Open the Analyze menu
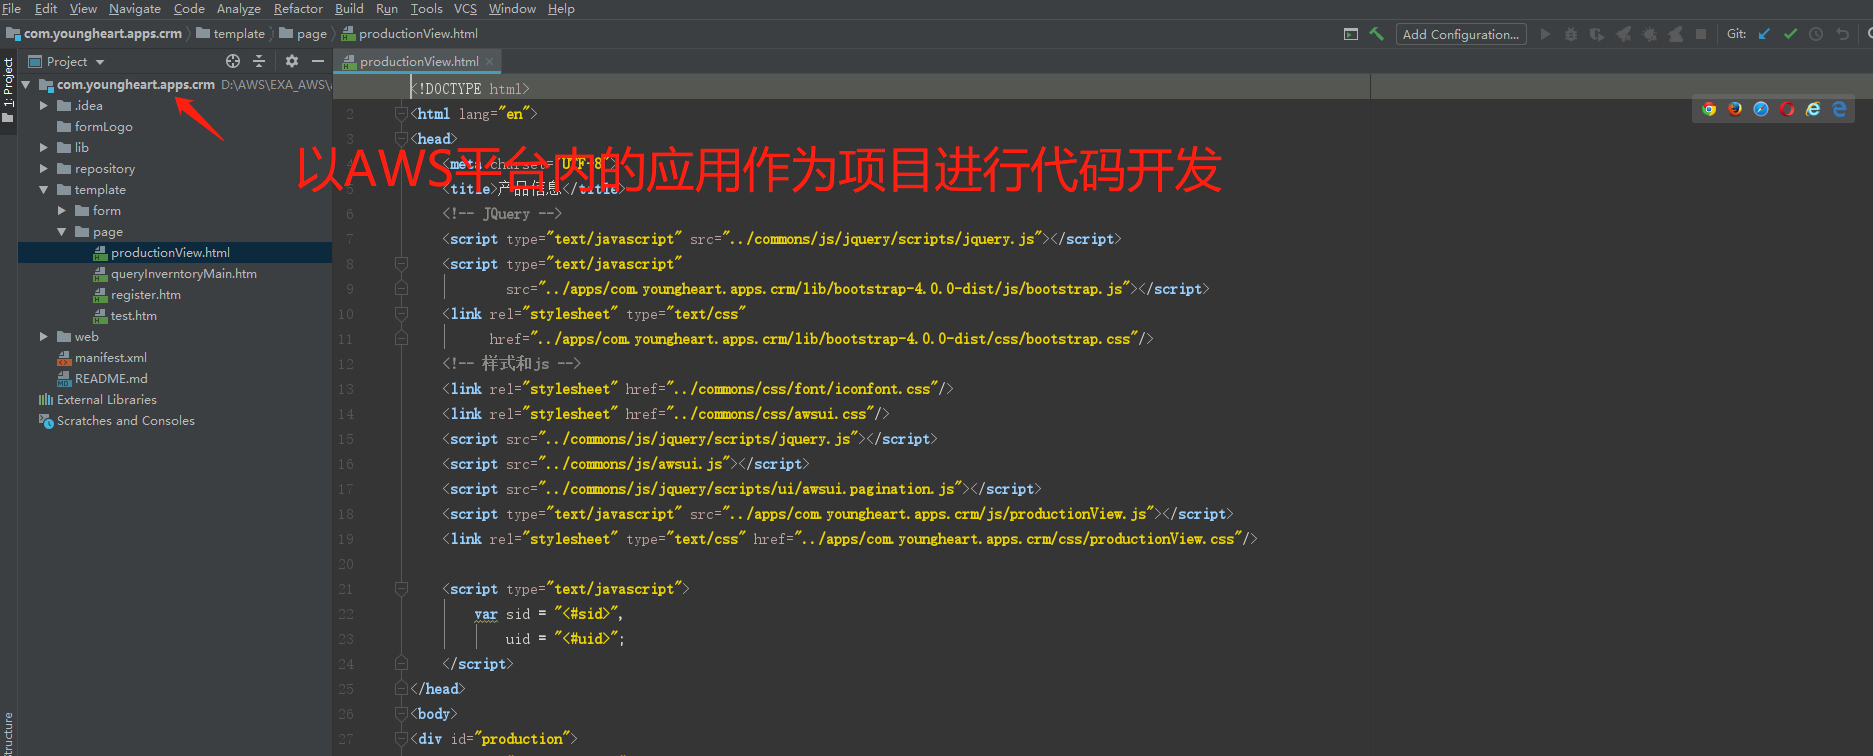 [239, 8]
